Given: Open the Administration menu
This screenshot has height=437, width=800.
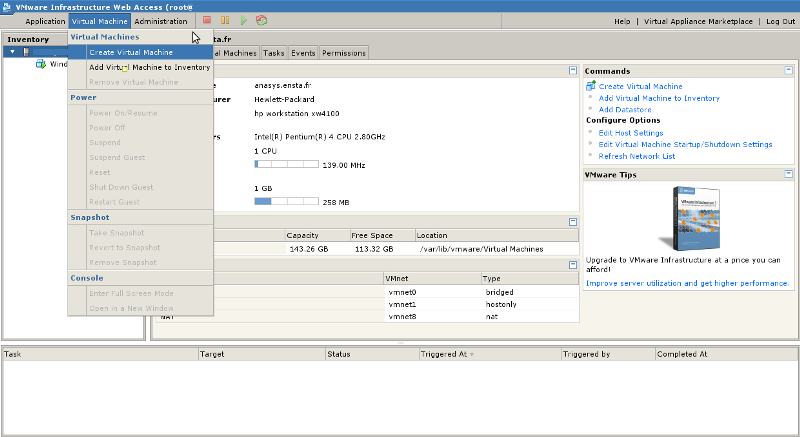Looking at the screenshot, I should [160, 21].
